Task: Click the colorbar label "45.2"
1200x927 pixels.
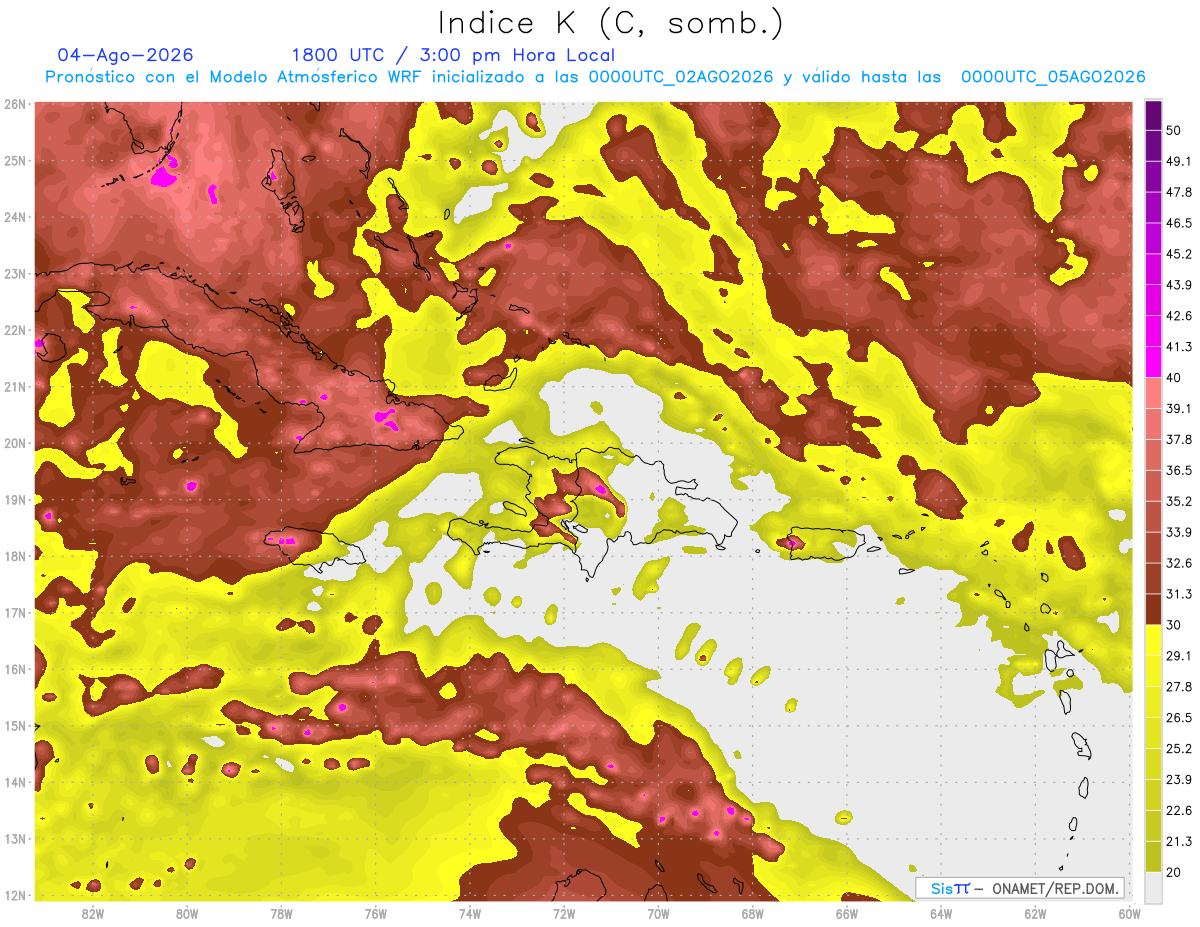Action: click(1177, 254)
